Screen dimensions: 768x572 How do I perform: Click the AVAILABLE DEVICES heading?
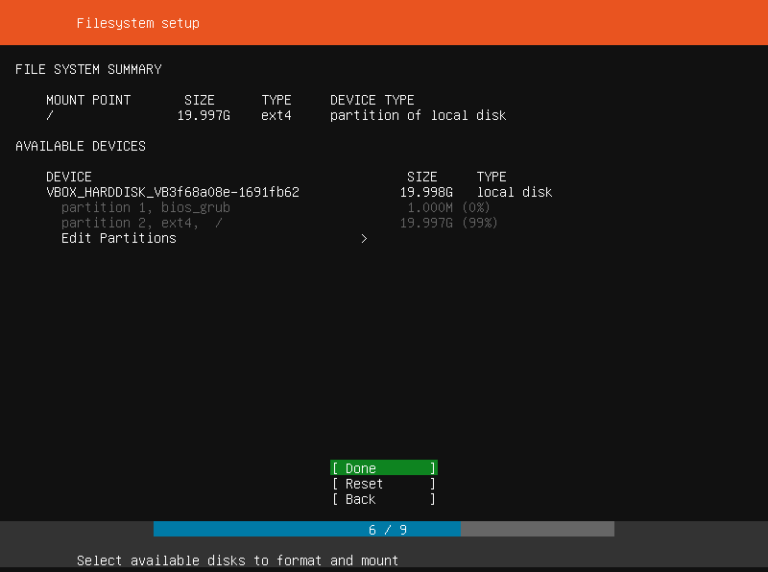(x=80, y=146)
